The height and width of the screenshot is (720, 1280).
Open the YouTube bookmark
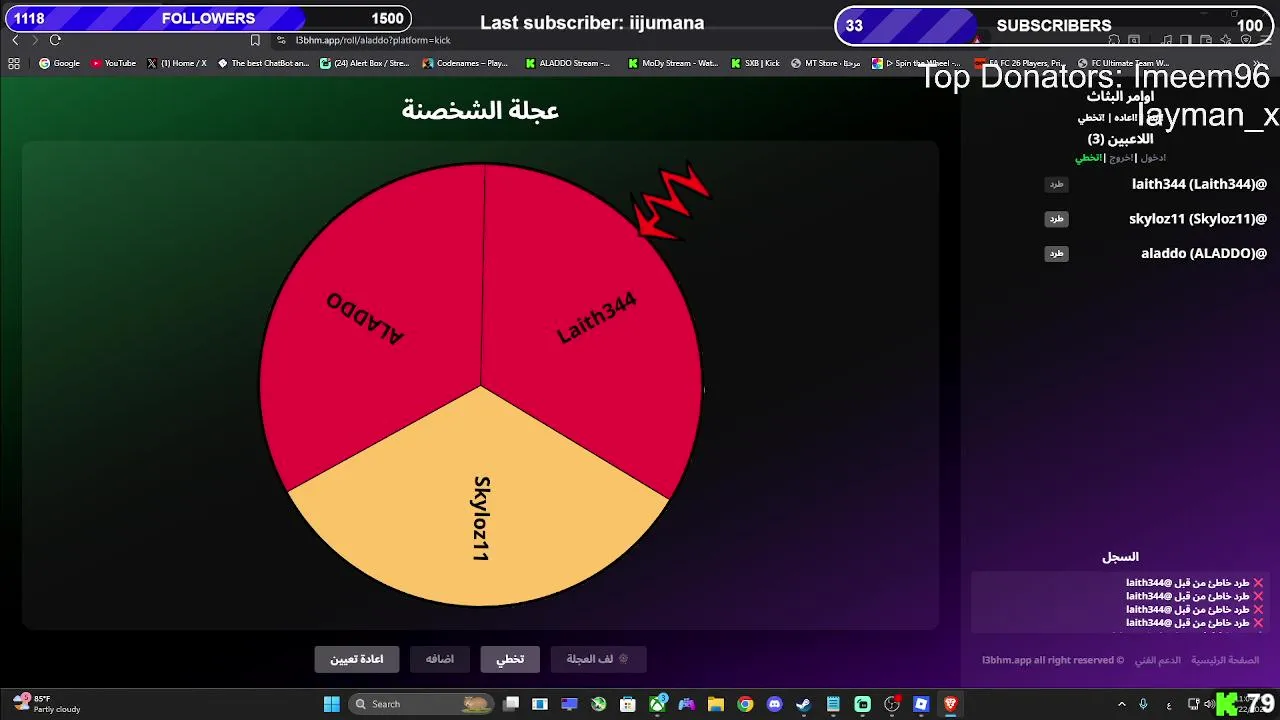(x=113, y=63)
